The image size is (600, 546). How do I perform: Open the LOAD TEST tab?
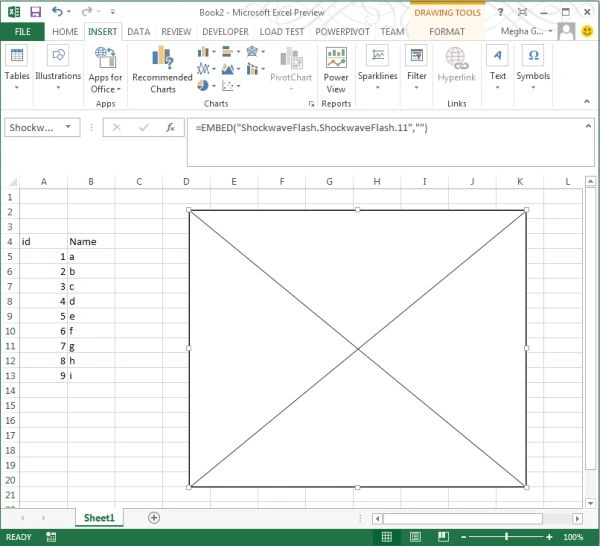click(x=282, y=32)
